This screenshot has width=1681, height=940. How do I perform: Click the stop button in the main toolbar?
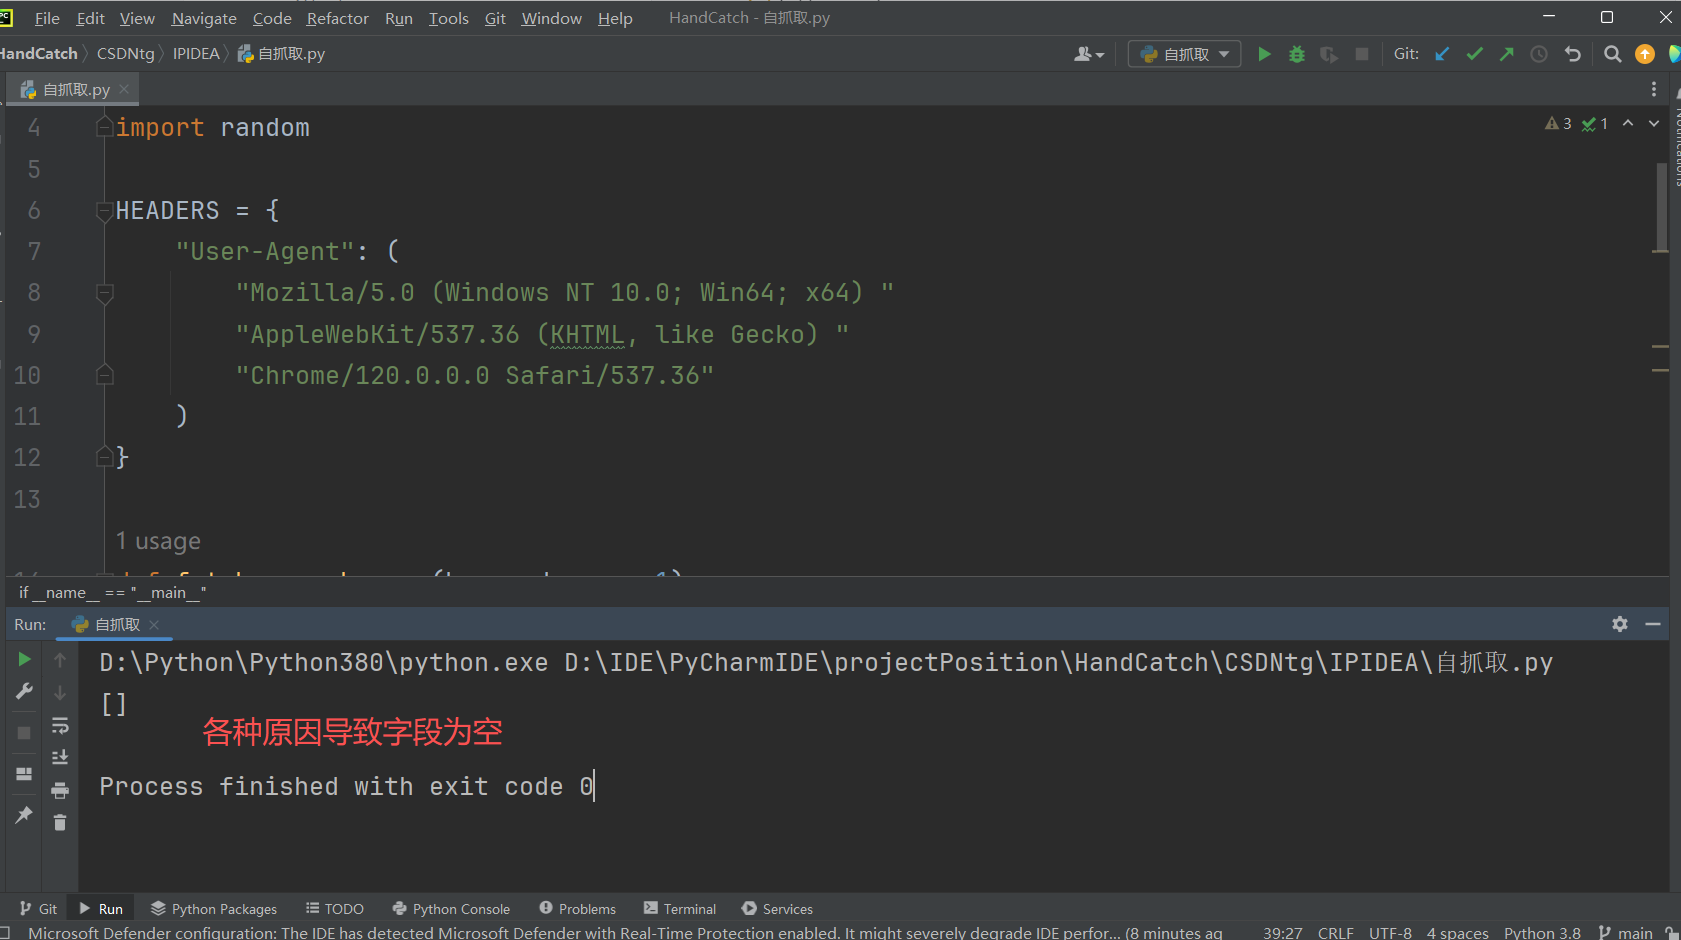point(1362,54)
